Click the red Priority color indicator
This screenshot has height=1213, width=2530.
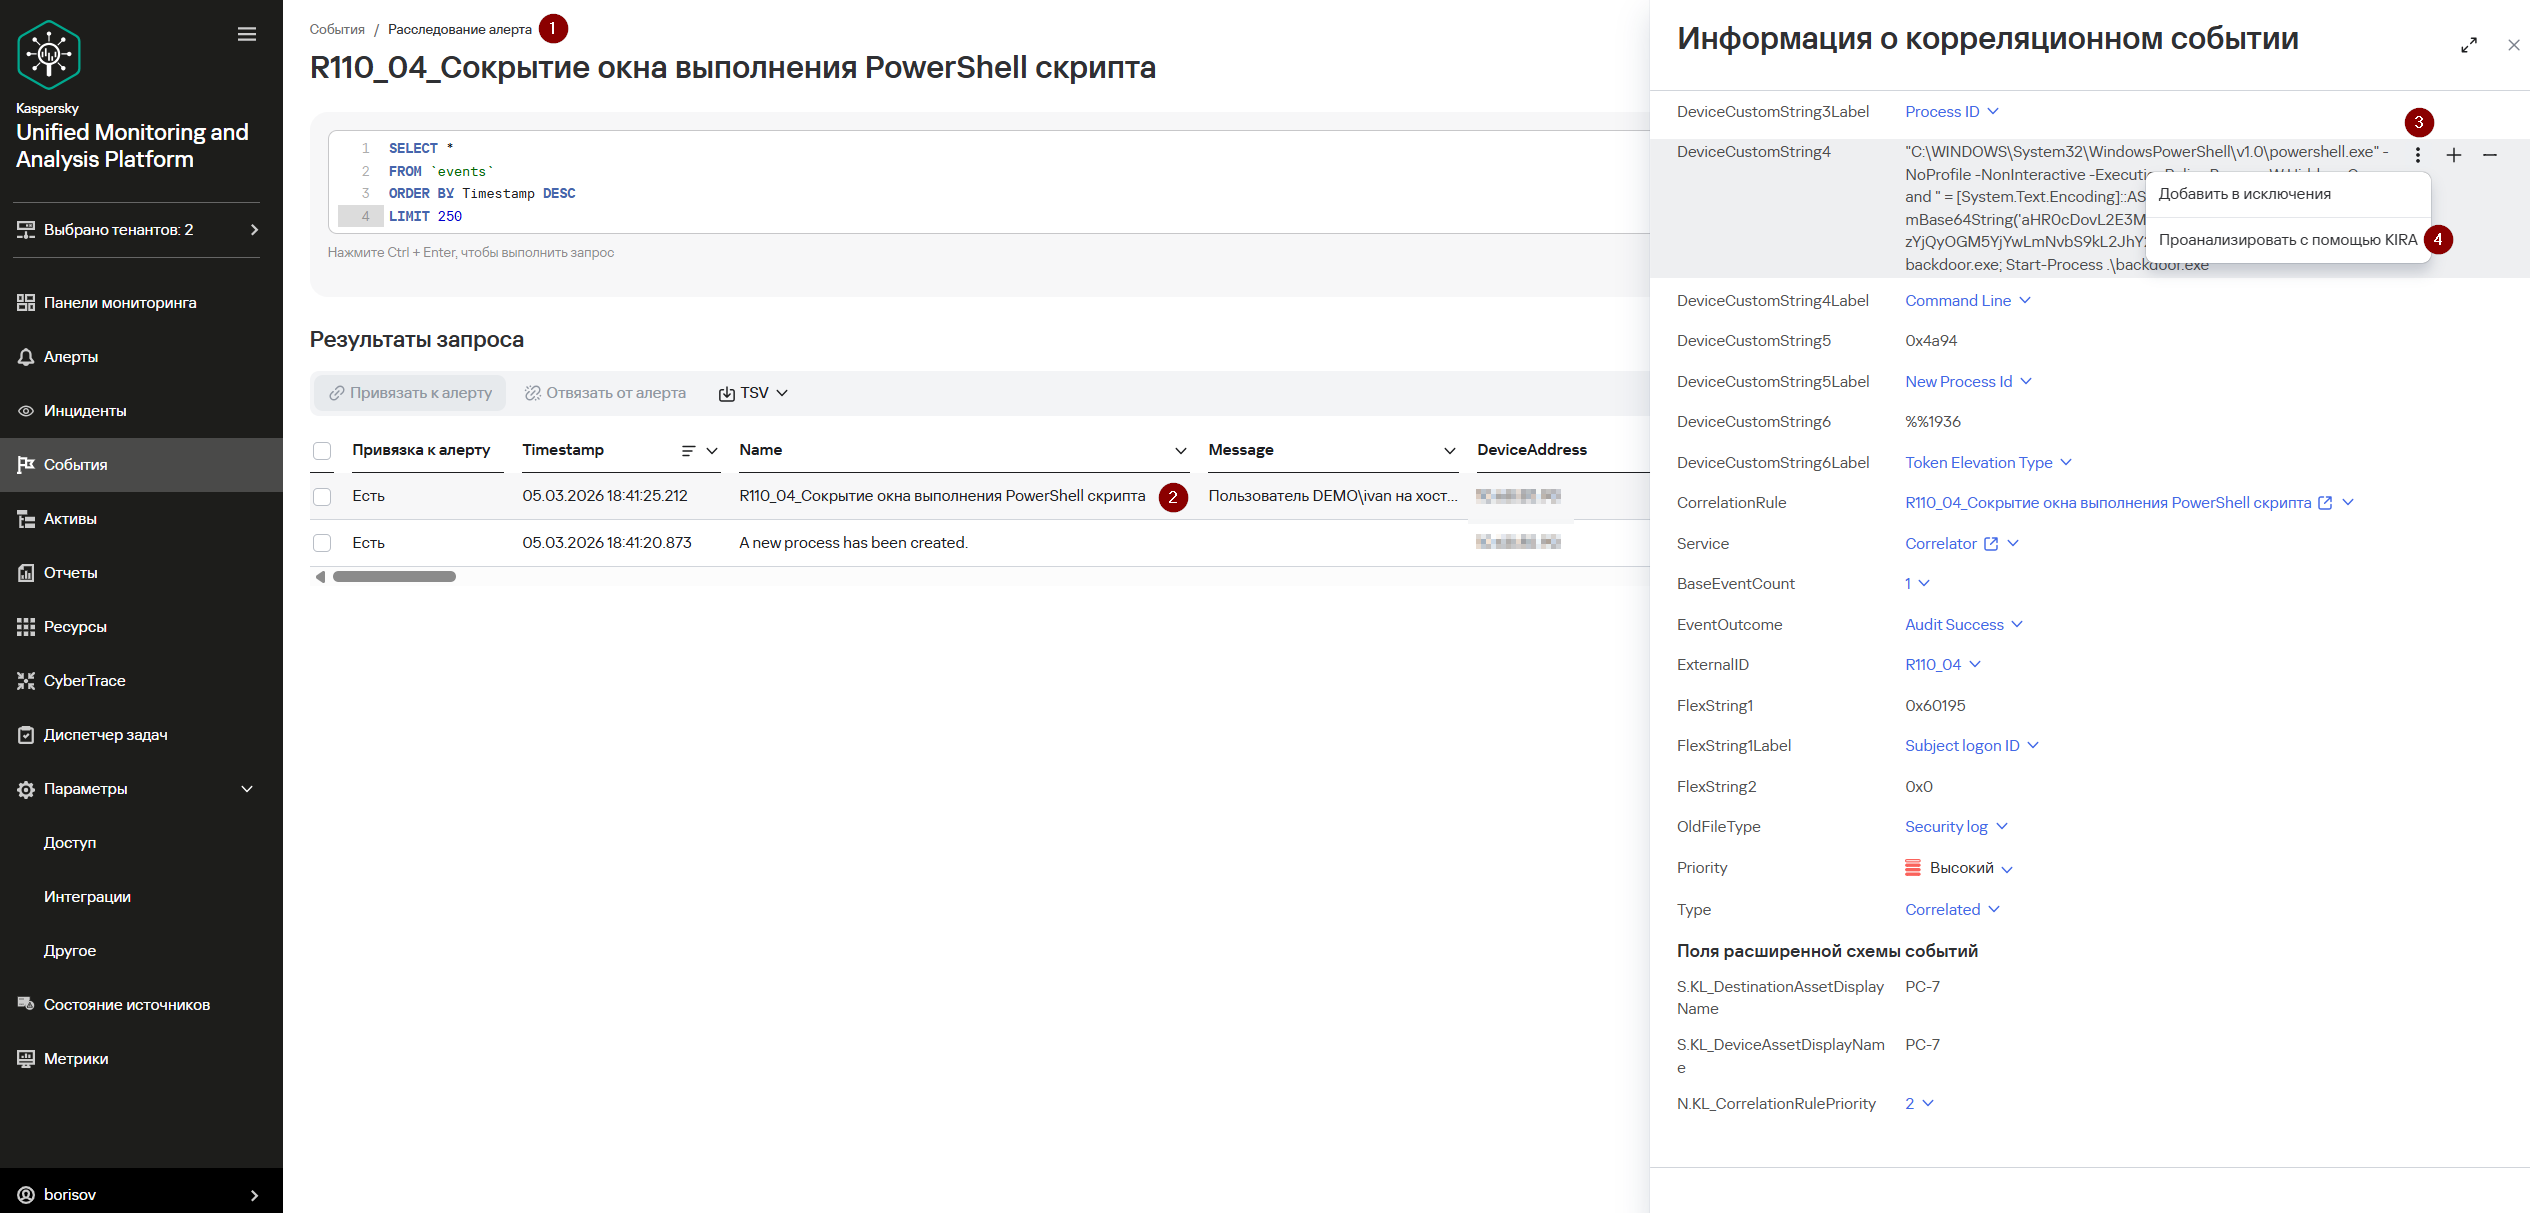pos(1913,868)
